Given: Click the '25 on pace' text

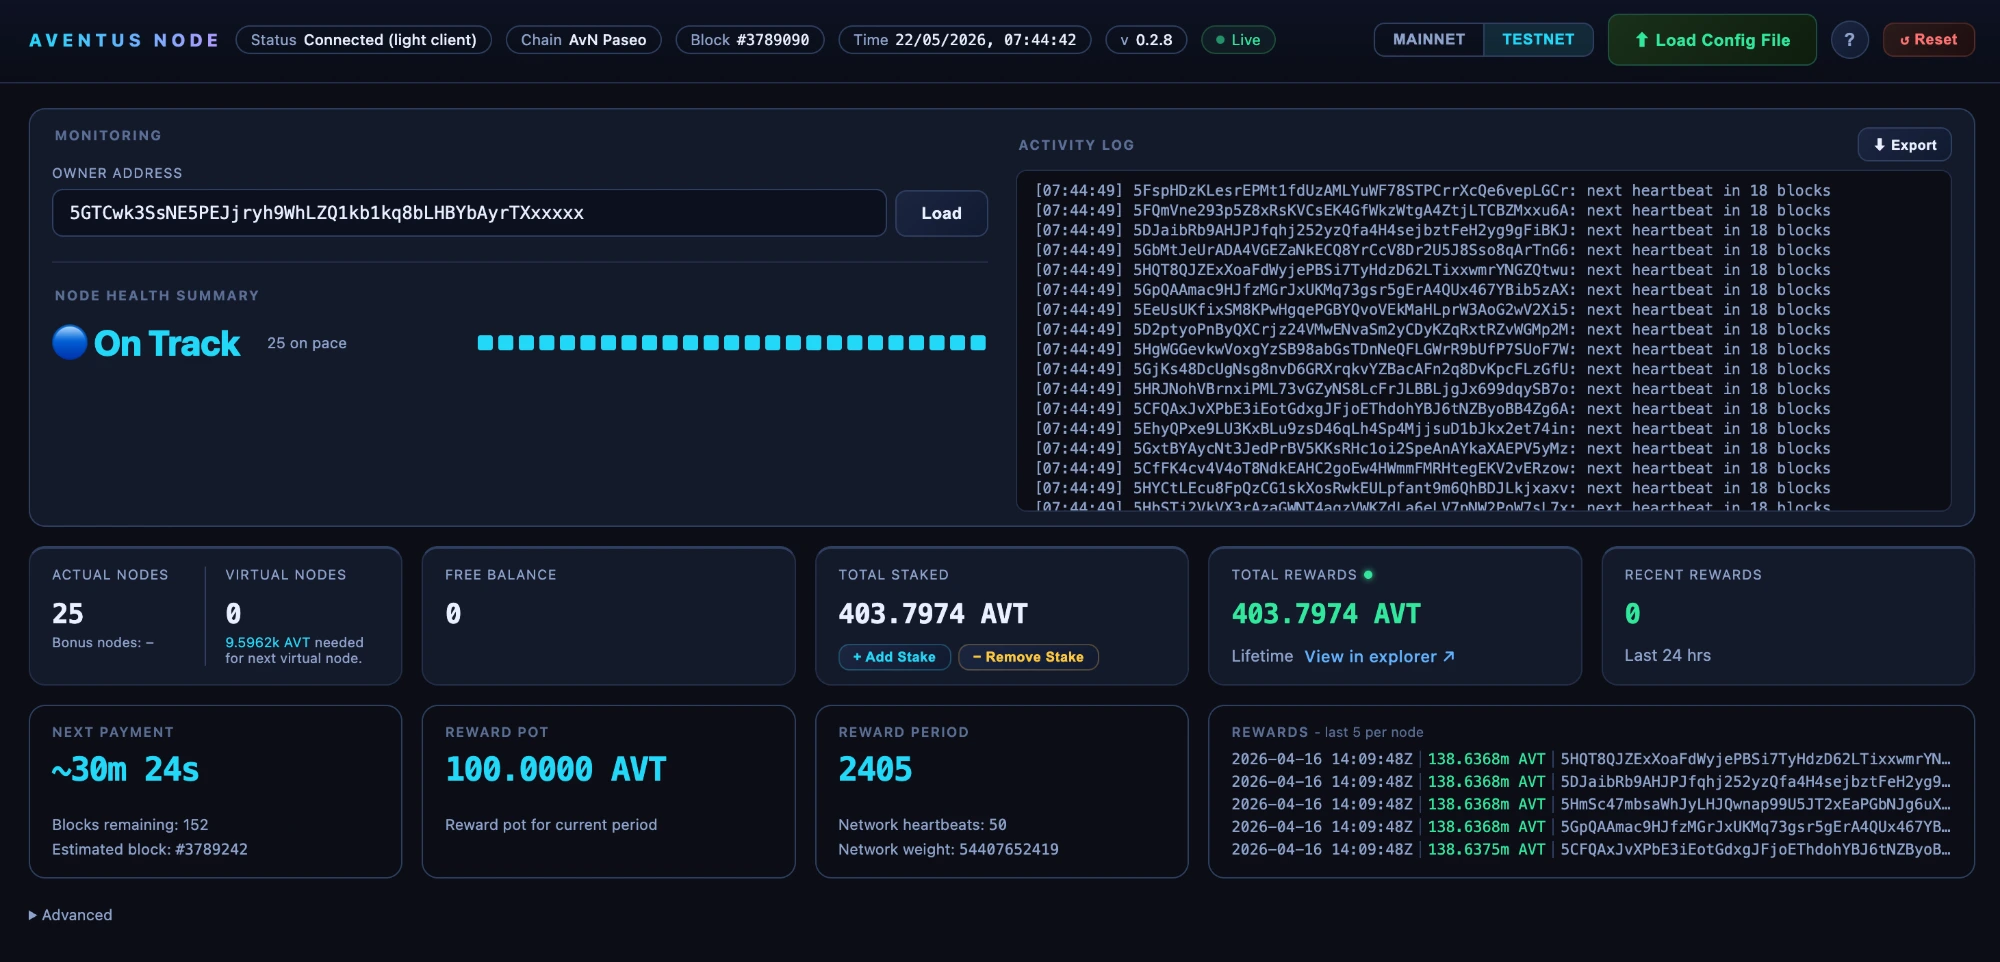Looking at the screenshot, I should pyautogui.click(x=307, y=343).
